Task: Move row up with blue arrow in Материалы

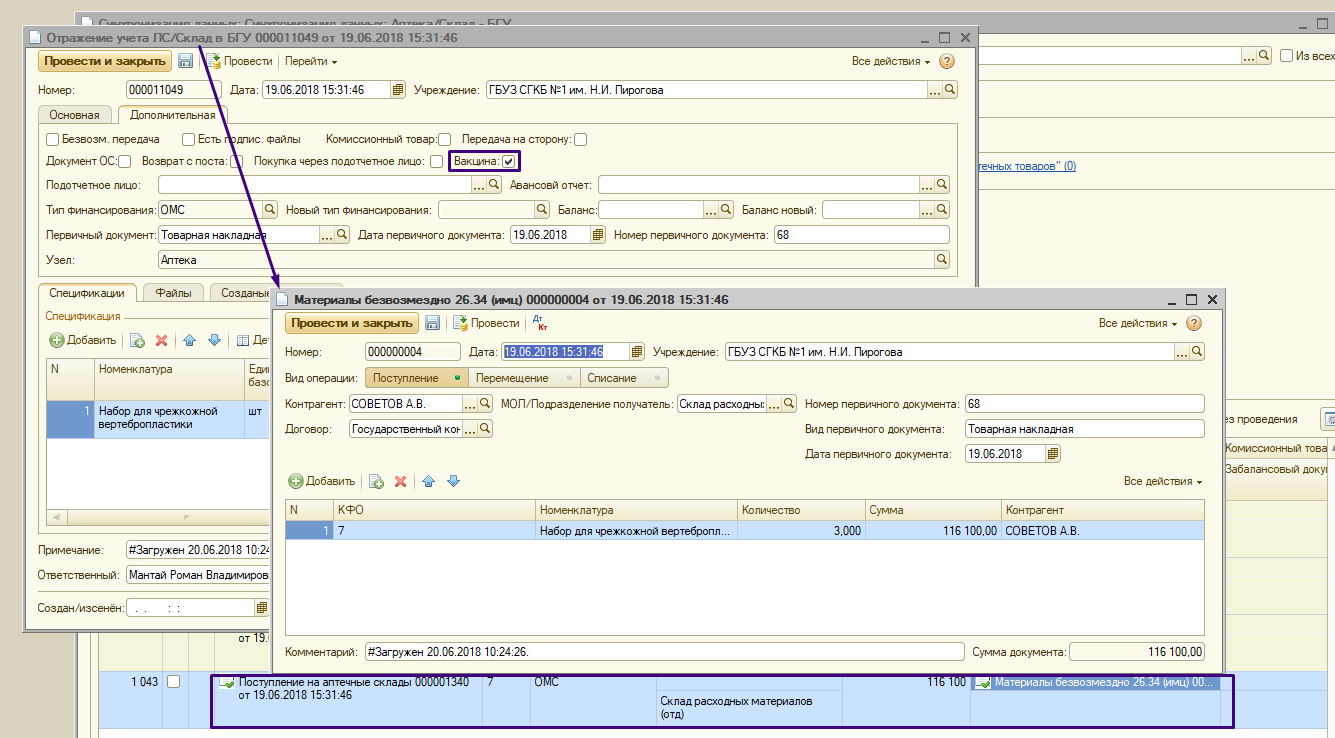Action: pyautogui.click(x=429, y=481)
